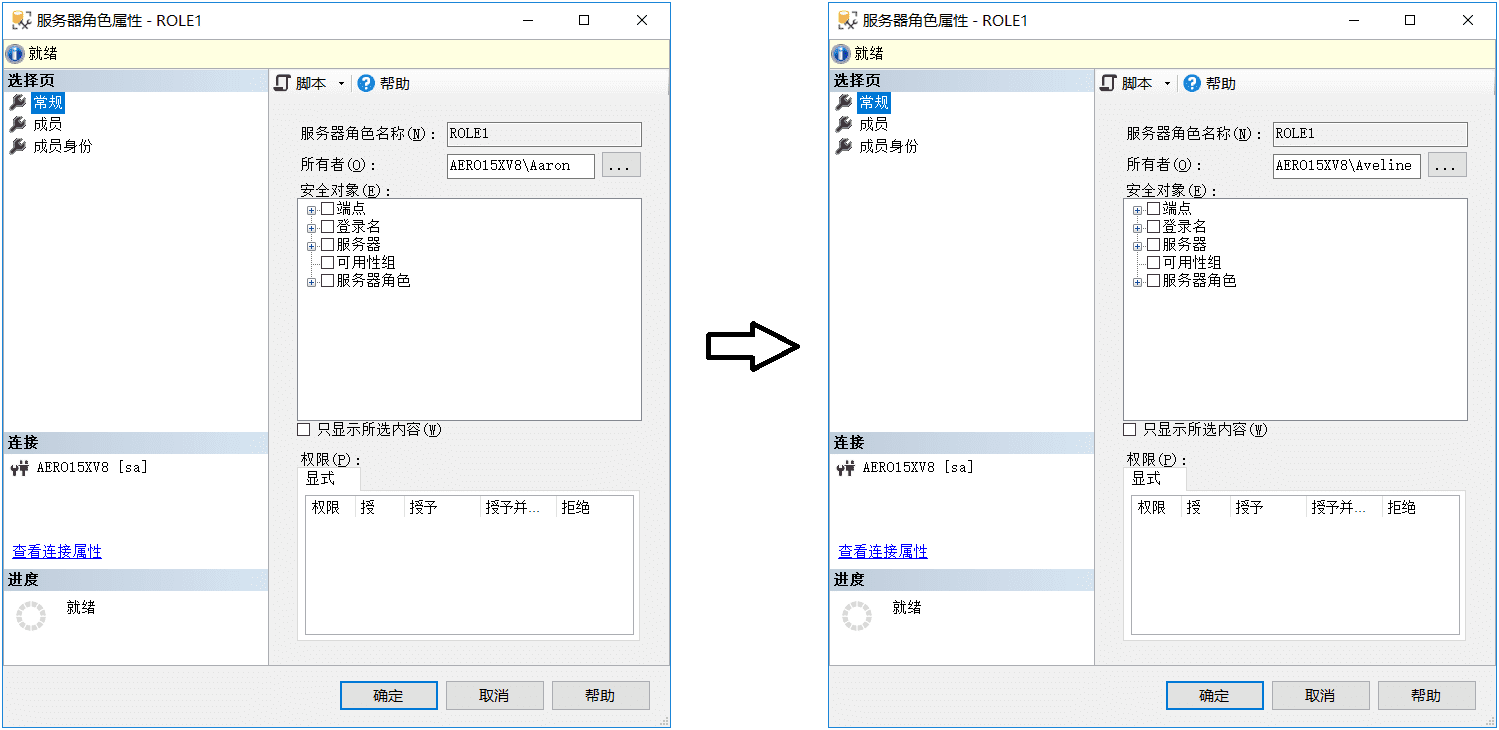Click ROLE1 name field in right window

click(x=1370, y=134)
